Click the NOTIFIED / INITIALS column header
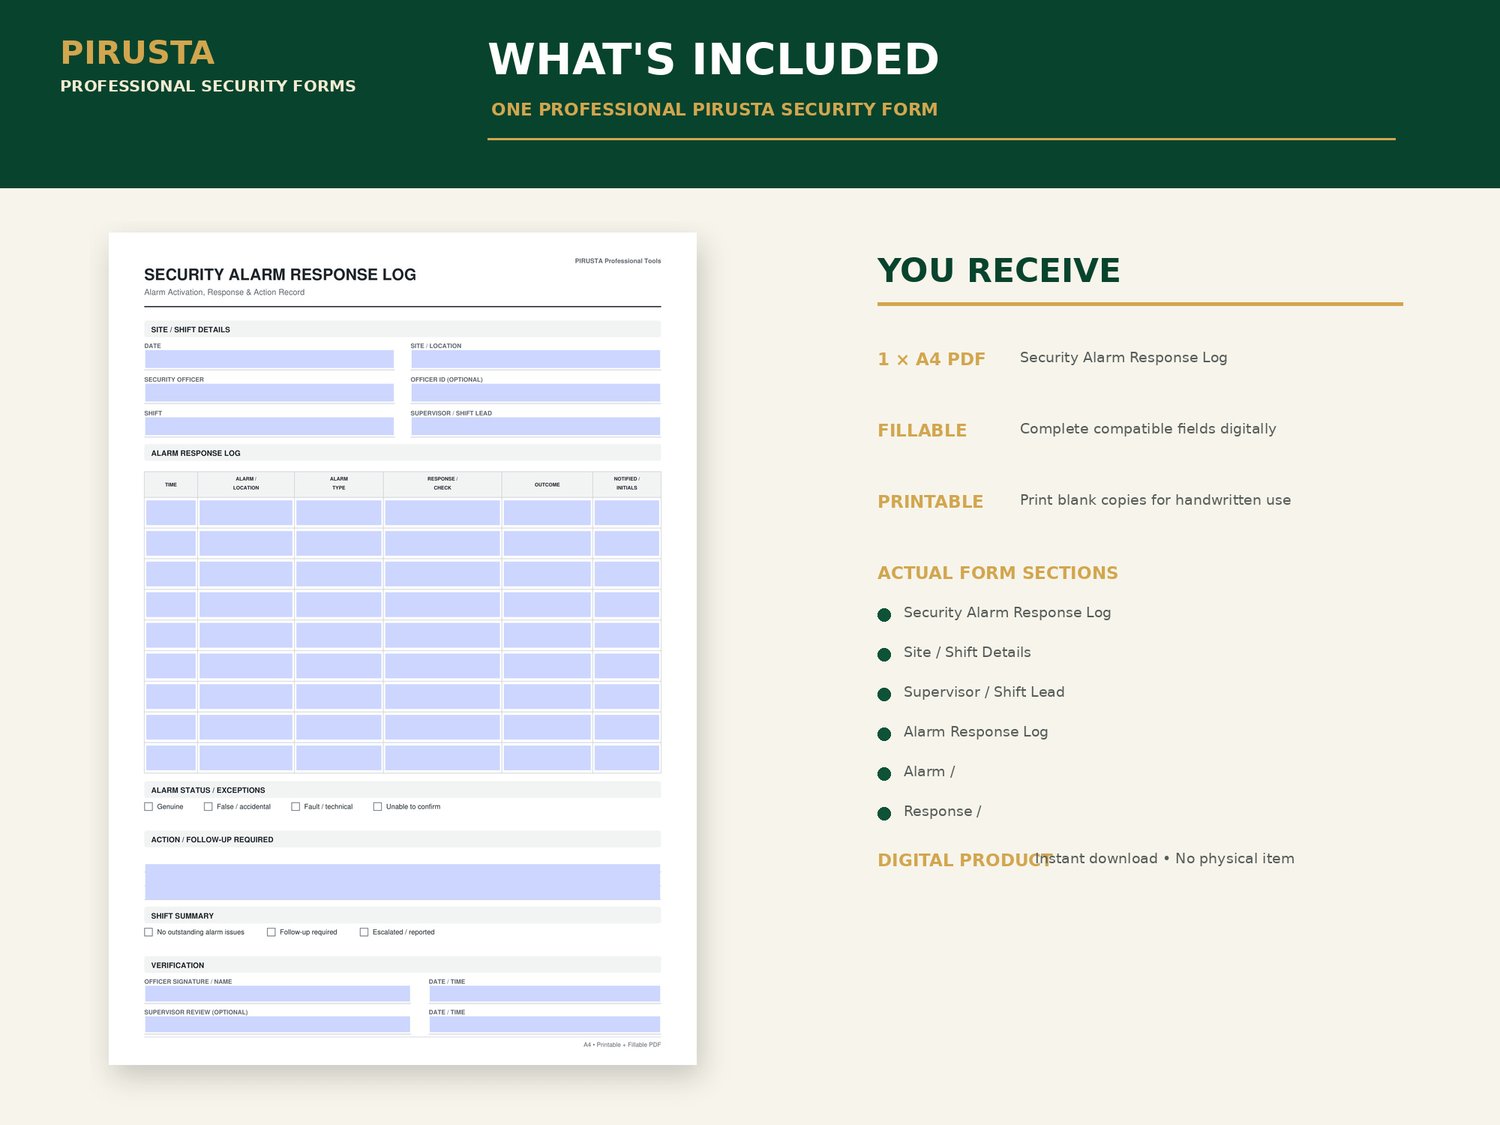The image size is (1500, 1125). [x=627, y=485]
